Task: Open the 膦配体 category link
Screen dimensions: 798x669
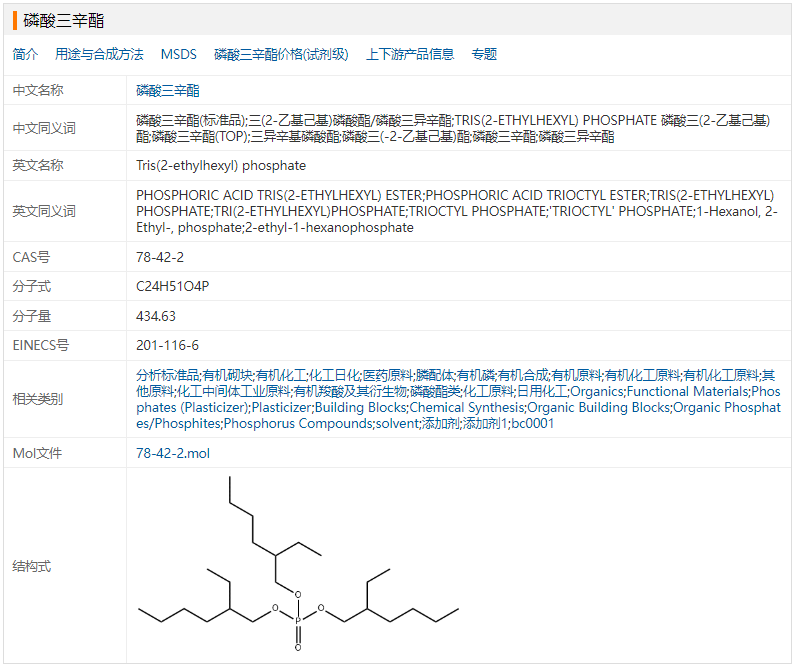Action: (435, 375)
